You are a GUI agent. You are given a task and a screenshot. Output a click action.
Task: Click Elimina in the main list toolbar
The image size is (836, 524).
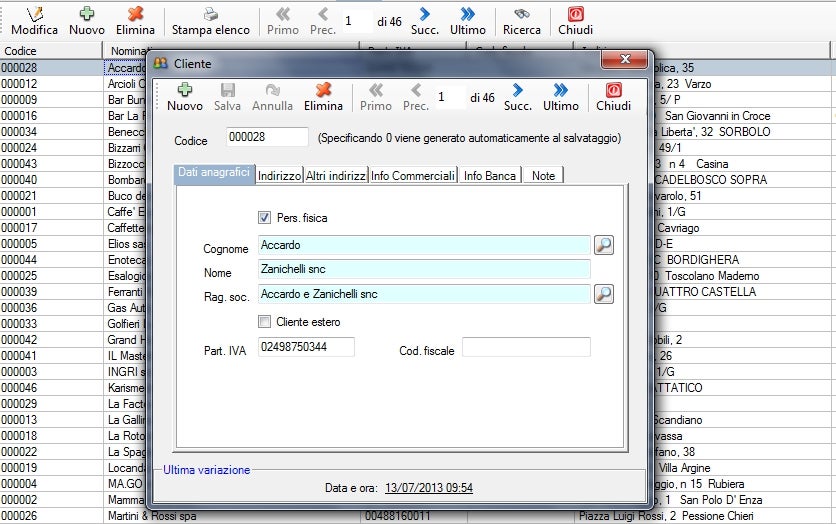(135, 21)
